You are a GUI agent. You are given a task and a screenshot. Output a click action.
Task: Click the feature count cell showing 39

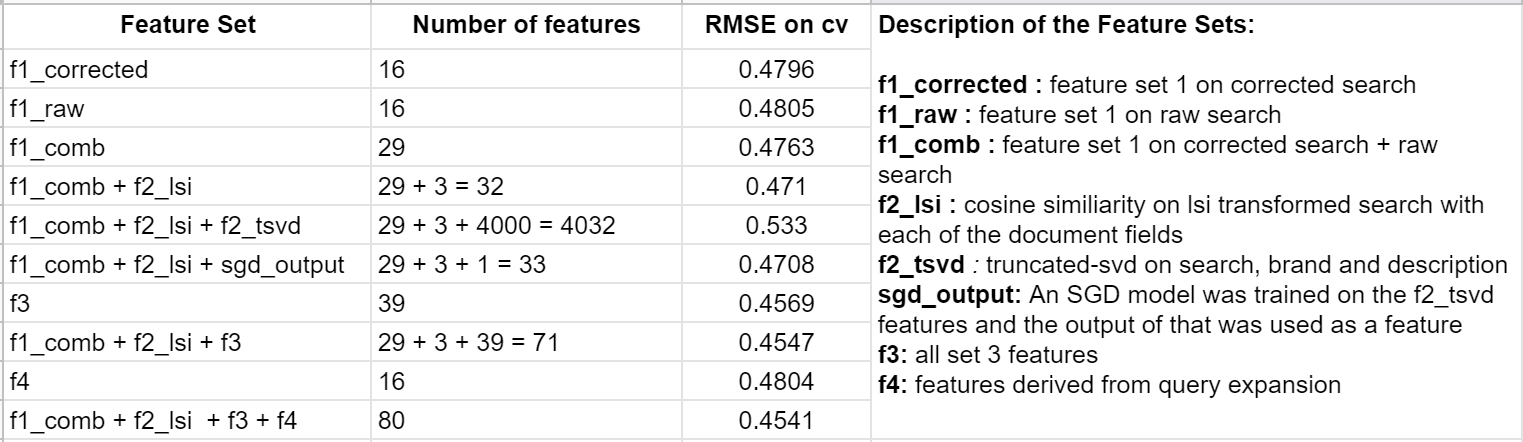click(391, 303)
